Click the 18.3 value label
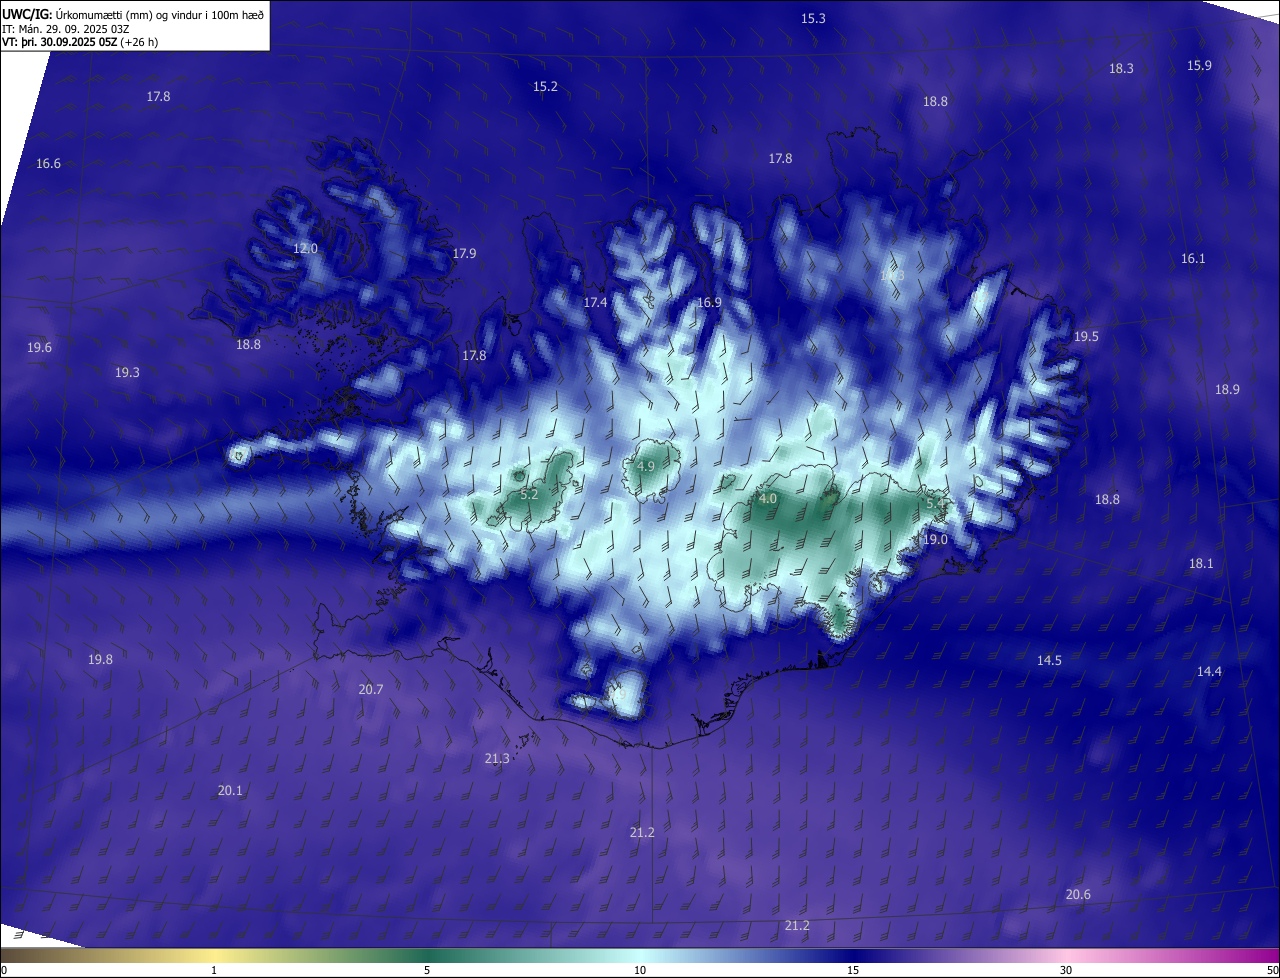Image resolution: width=1280 pixels, height=978 pixels. pyautogui.click(x=1121, y=69)
